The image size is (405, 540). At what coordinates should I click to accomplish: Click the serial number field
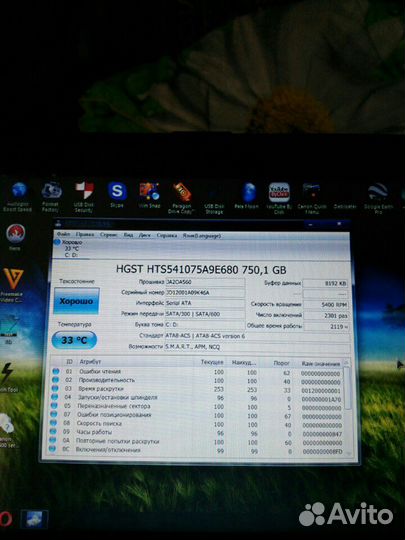click(x=205, y=293)
